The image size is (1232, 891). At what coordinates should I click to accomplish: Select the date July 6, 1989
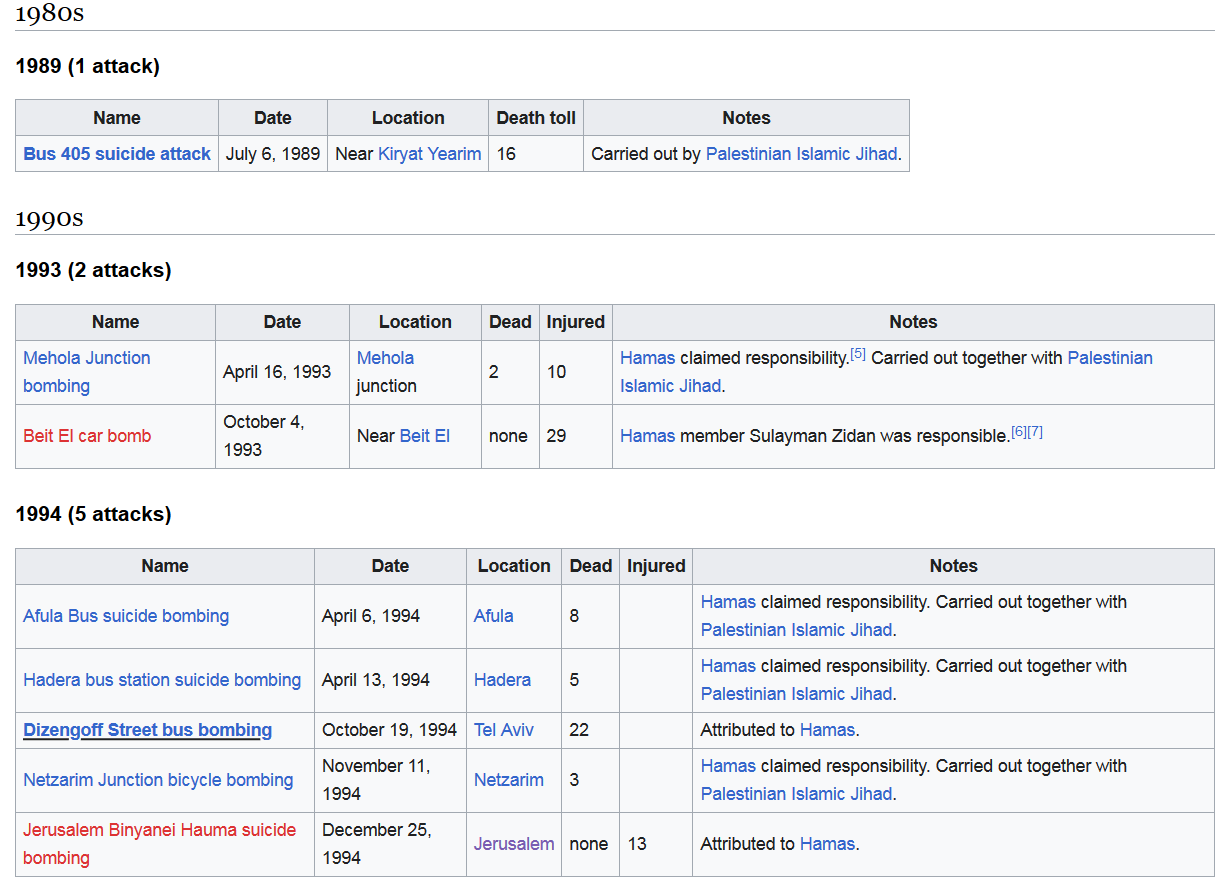click(273, 154)
